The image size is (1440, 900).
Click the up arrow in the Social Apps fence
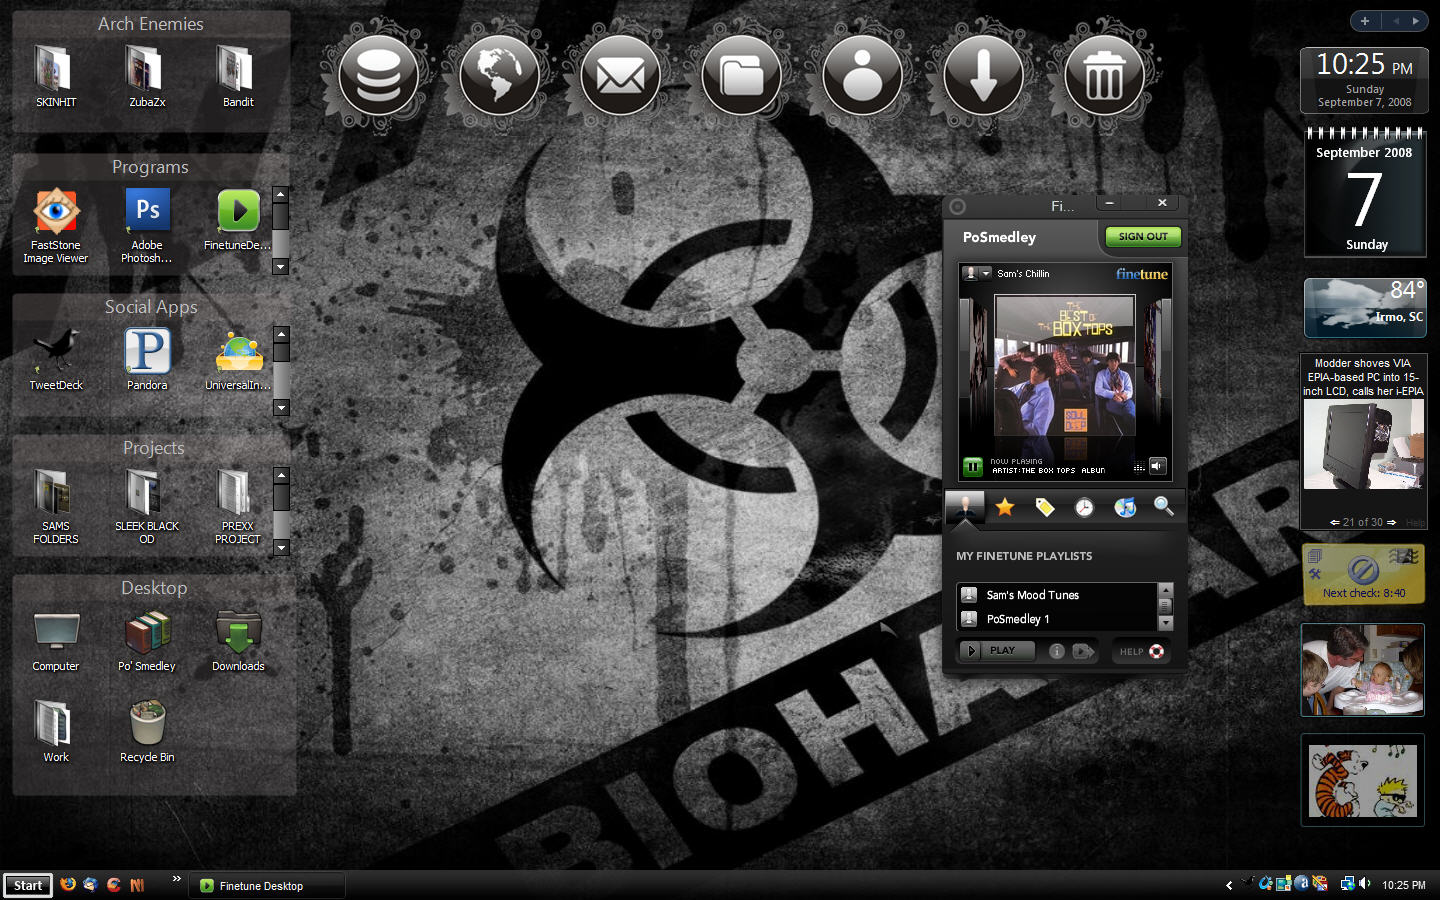pos(281,334)
